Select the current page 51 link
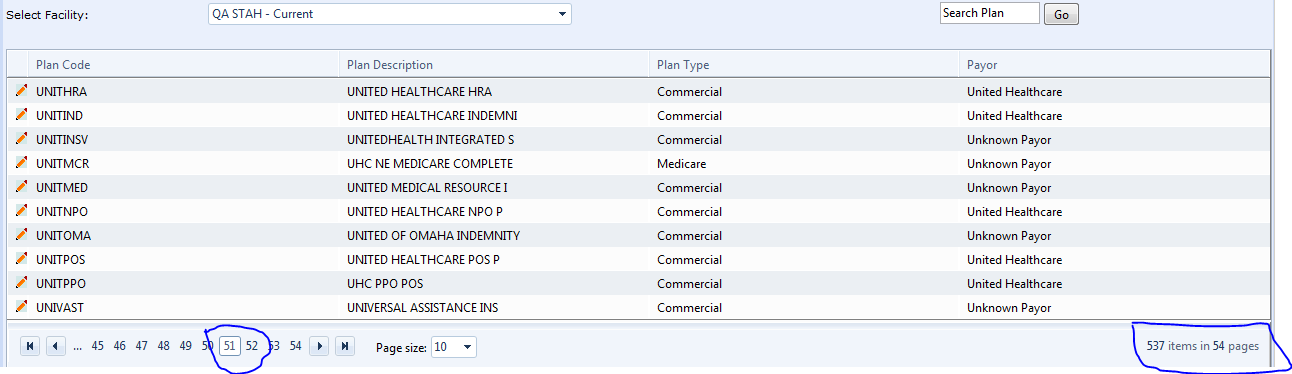This screenshot has width=1292, height=374. coord(230,346)
